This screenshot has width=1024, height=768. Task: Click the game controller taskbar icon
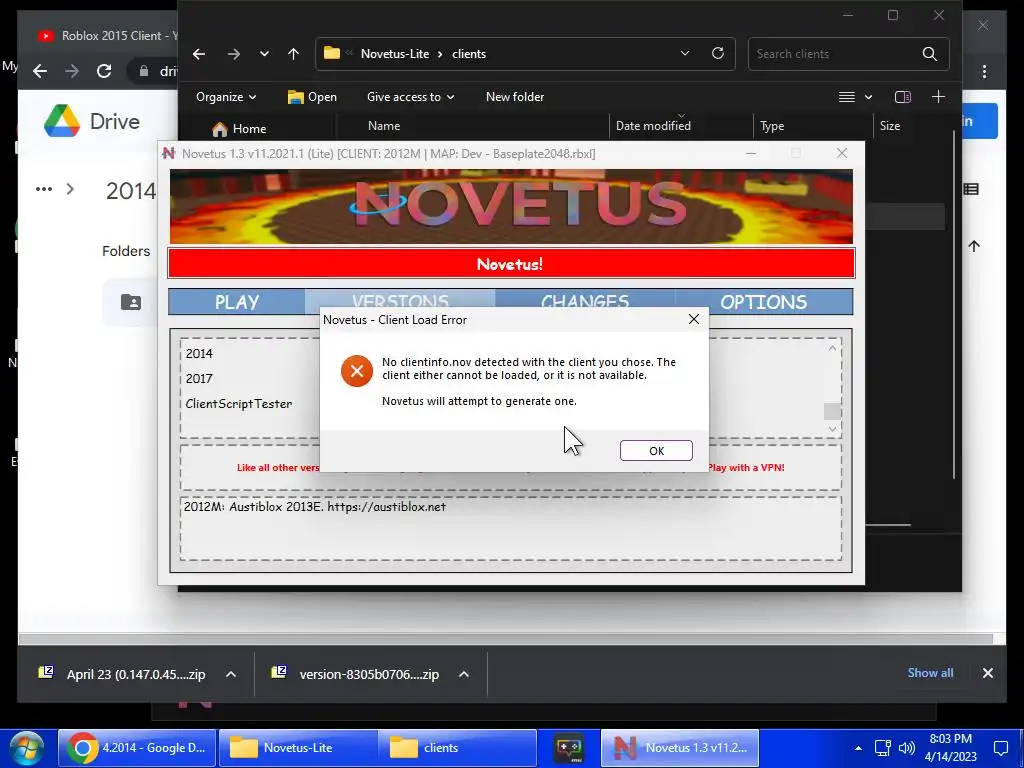tap(569, 748)
